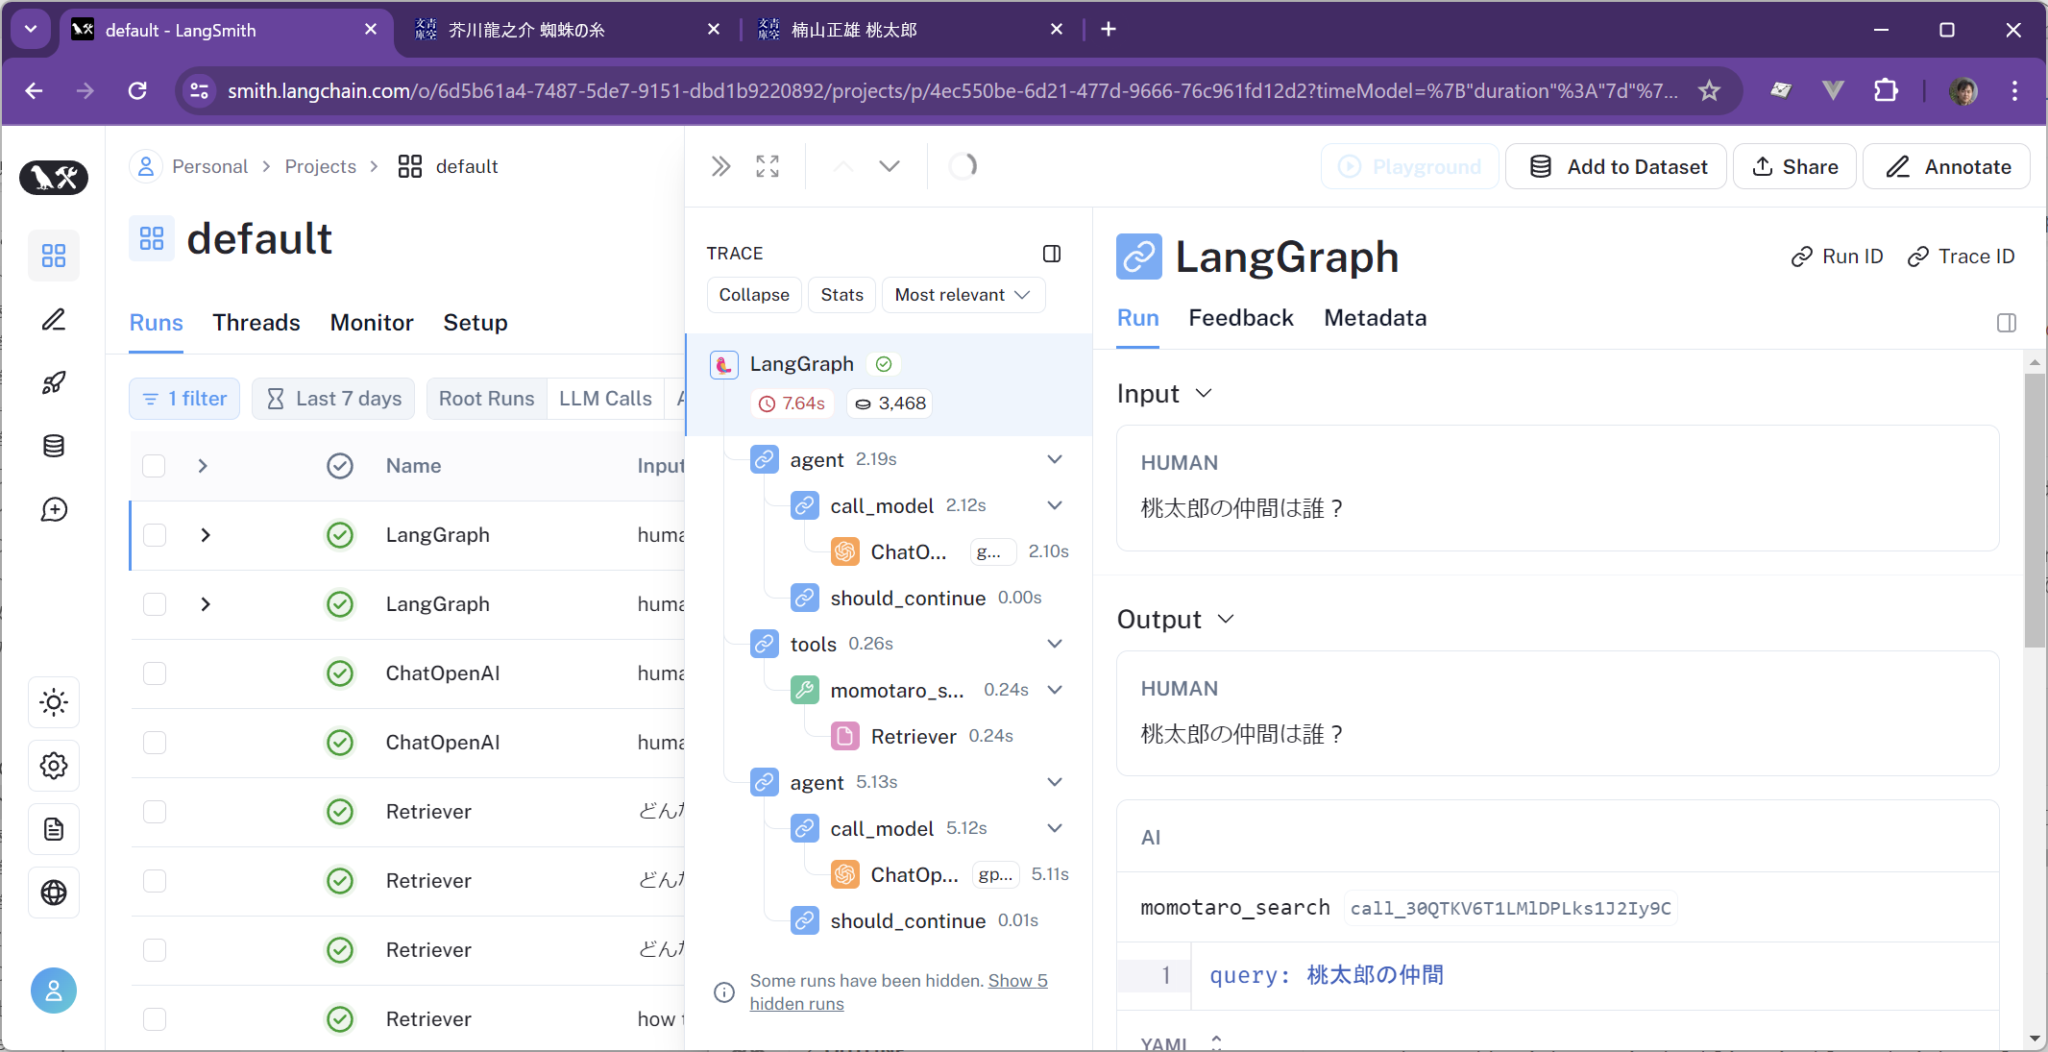Viewport: 2048px width, 1052px height.
Task: Select the annotation pencil icon in sidebar
Action: [x=54, y=320]
